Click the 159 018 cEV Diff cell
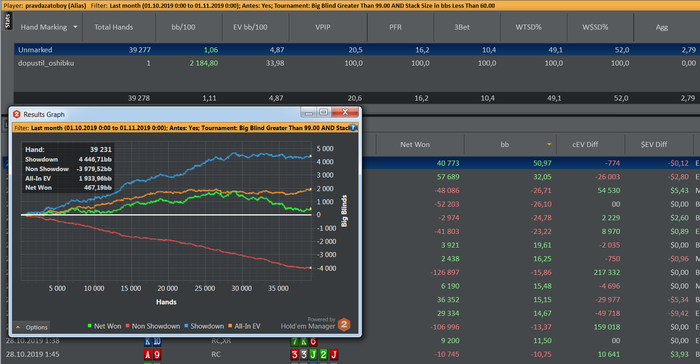The image size is (700, 364). coord(607,327)
